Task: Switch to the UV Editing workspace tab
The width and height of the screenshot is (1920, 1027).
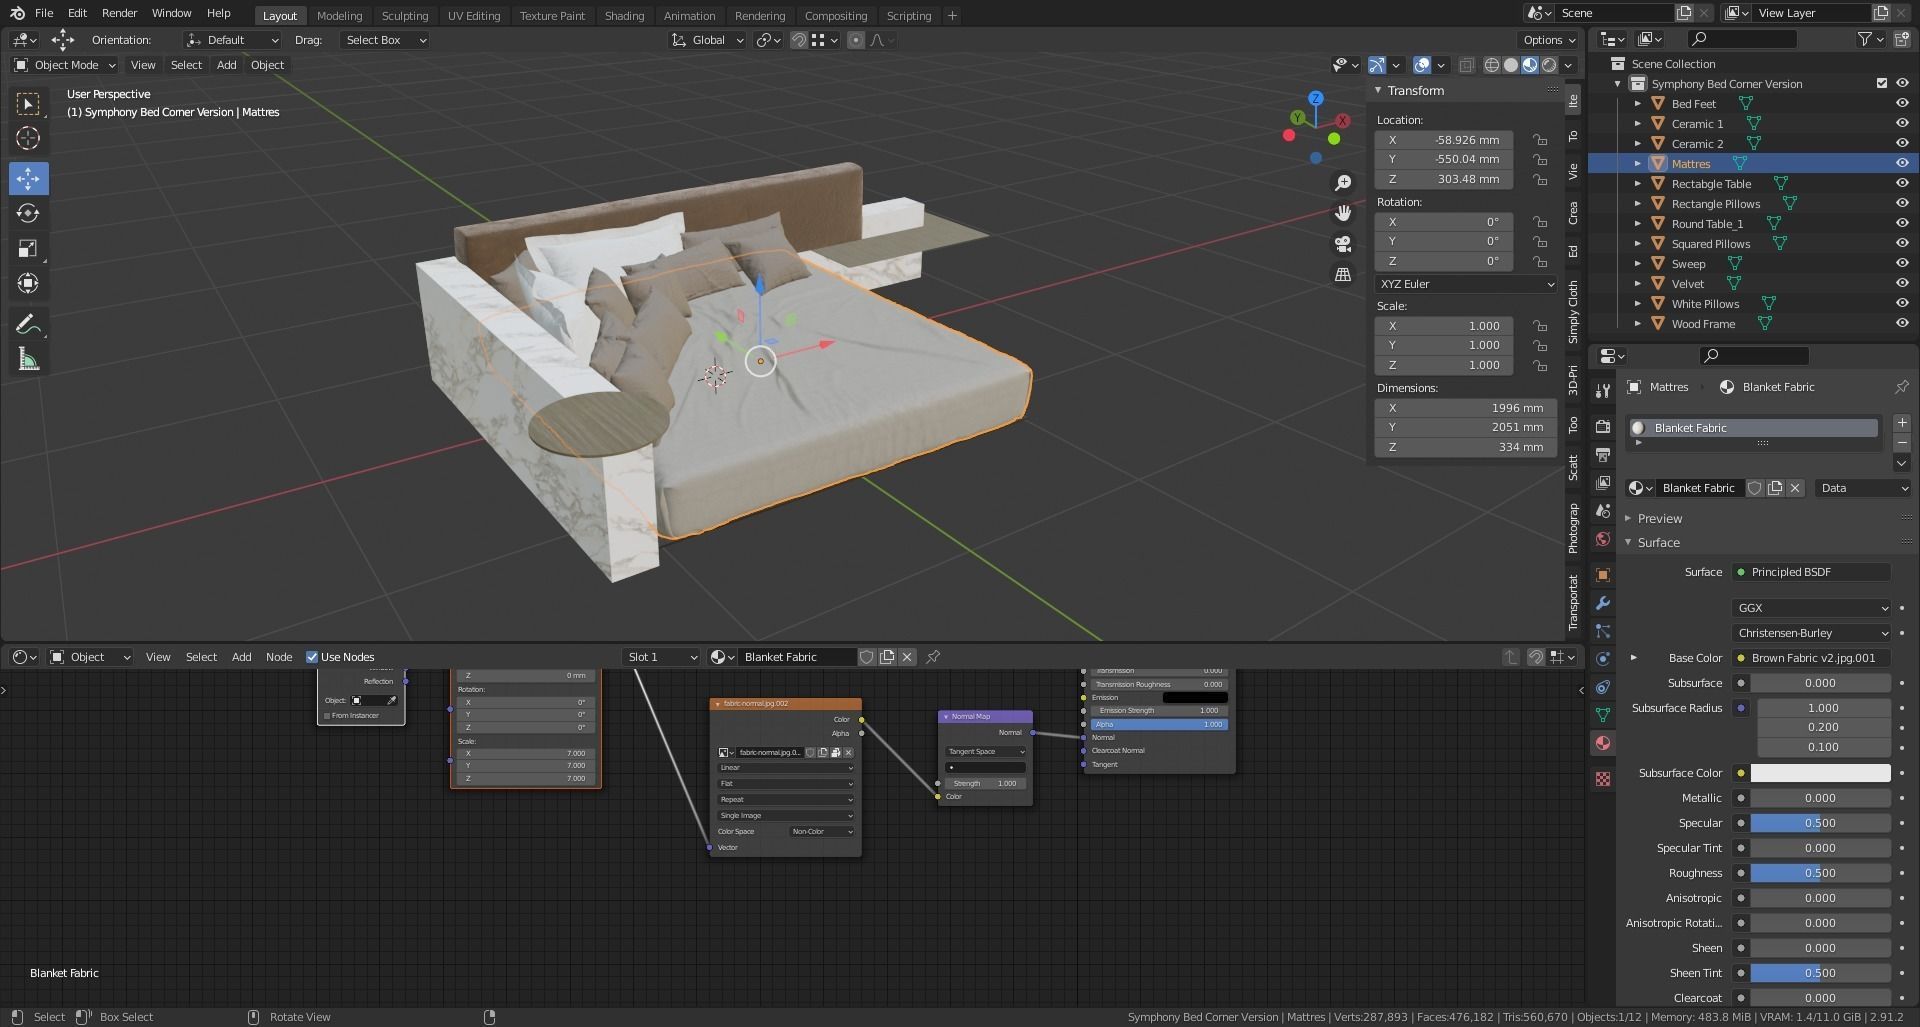Action: pyautogui.click(x=473, y=16)
